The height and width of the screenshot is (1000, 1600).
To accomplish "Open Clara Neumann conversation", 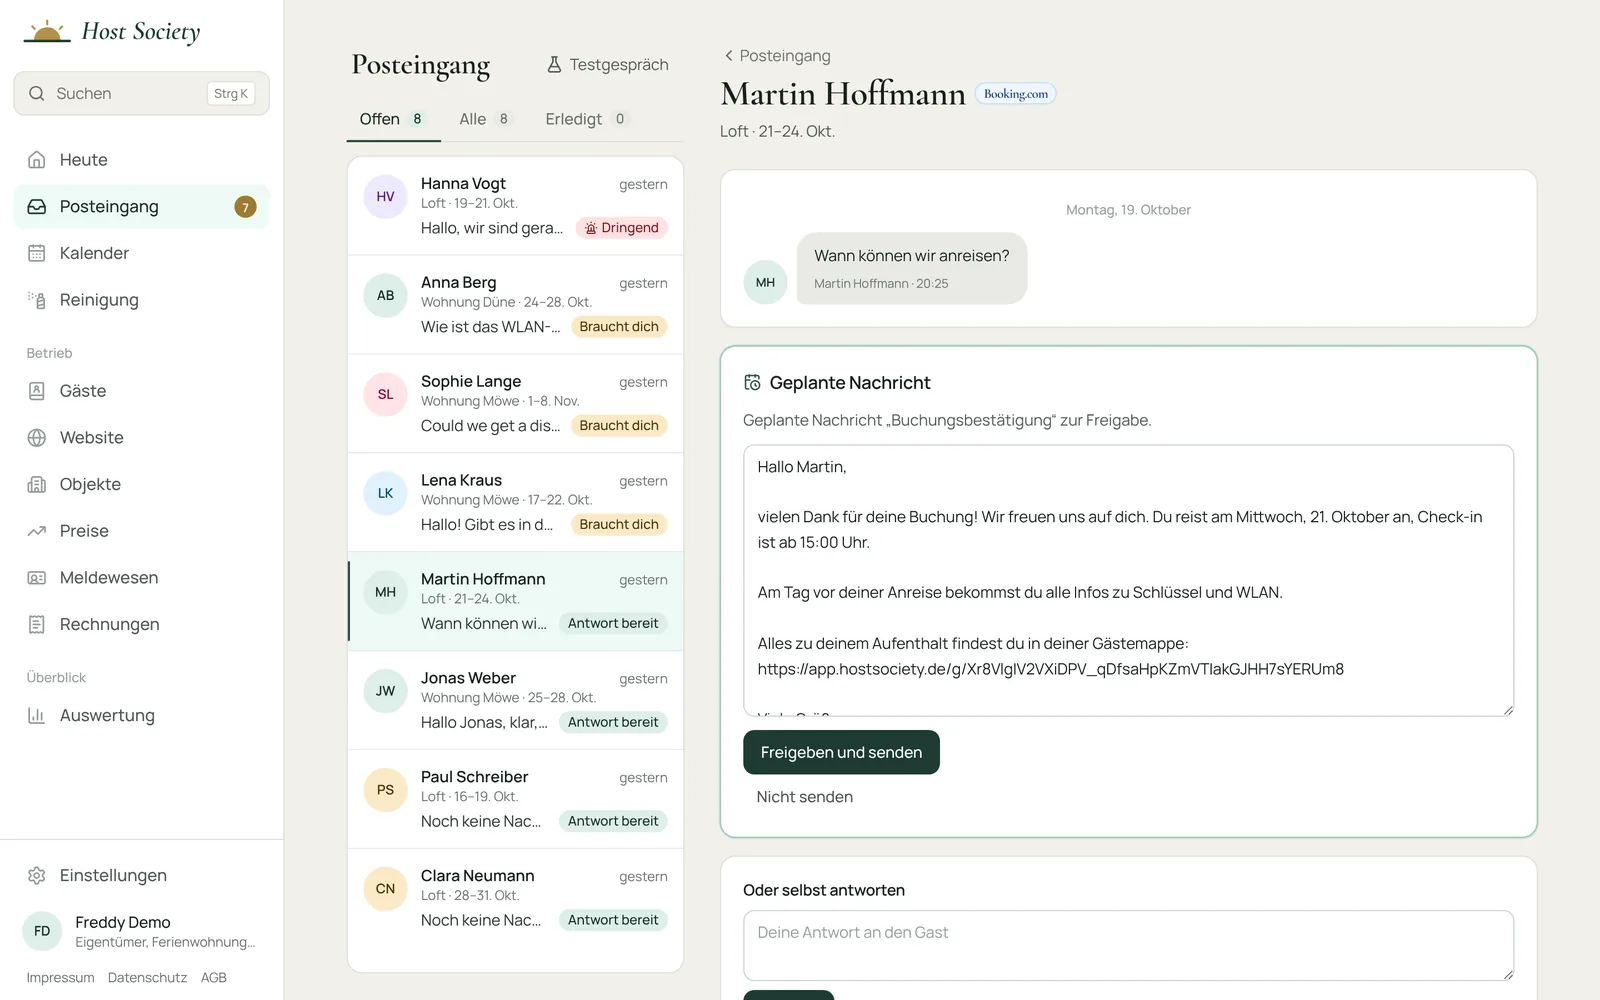I will click(515, 899).
